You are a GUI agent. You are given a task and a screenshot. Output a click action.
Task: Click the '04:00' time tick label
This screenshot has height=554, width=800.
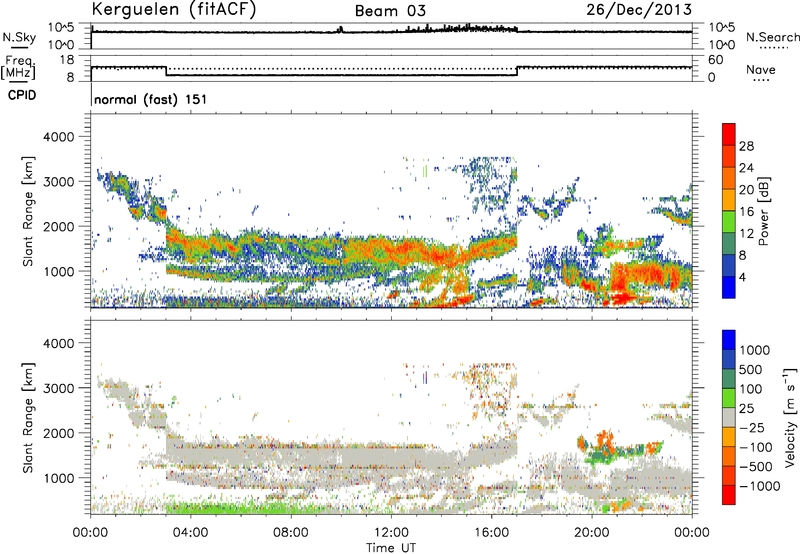(190, 533)
